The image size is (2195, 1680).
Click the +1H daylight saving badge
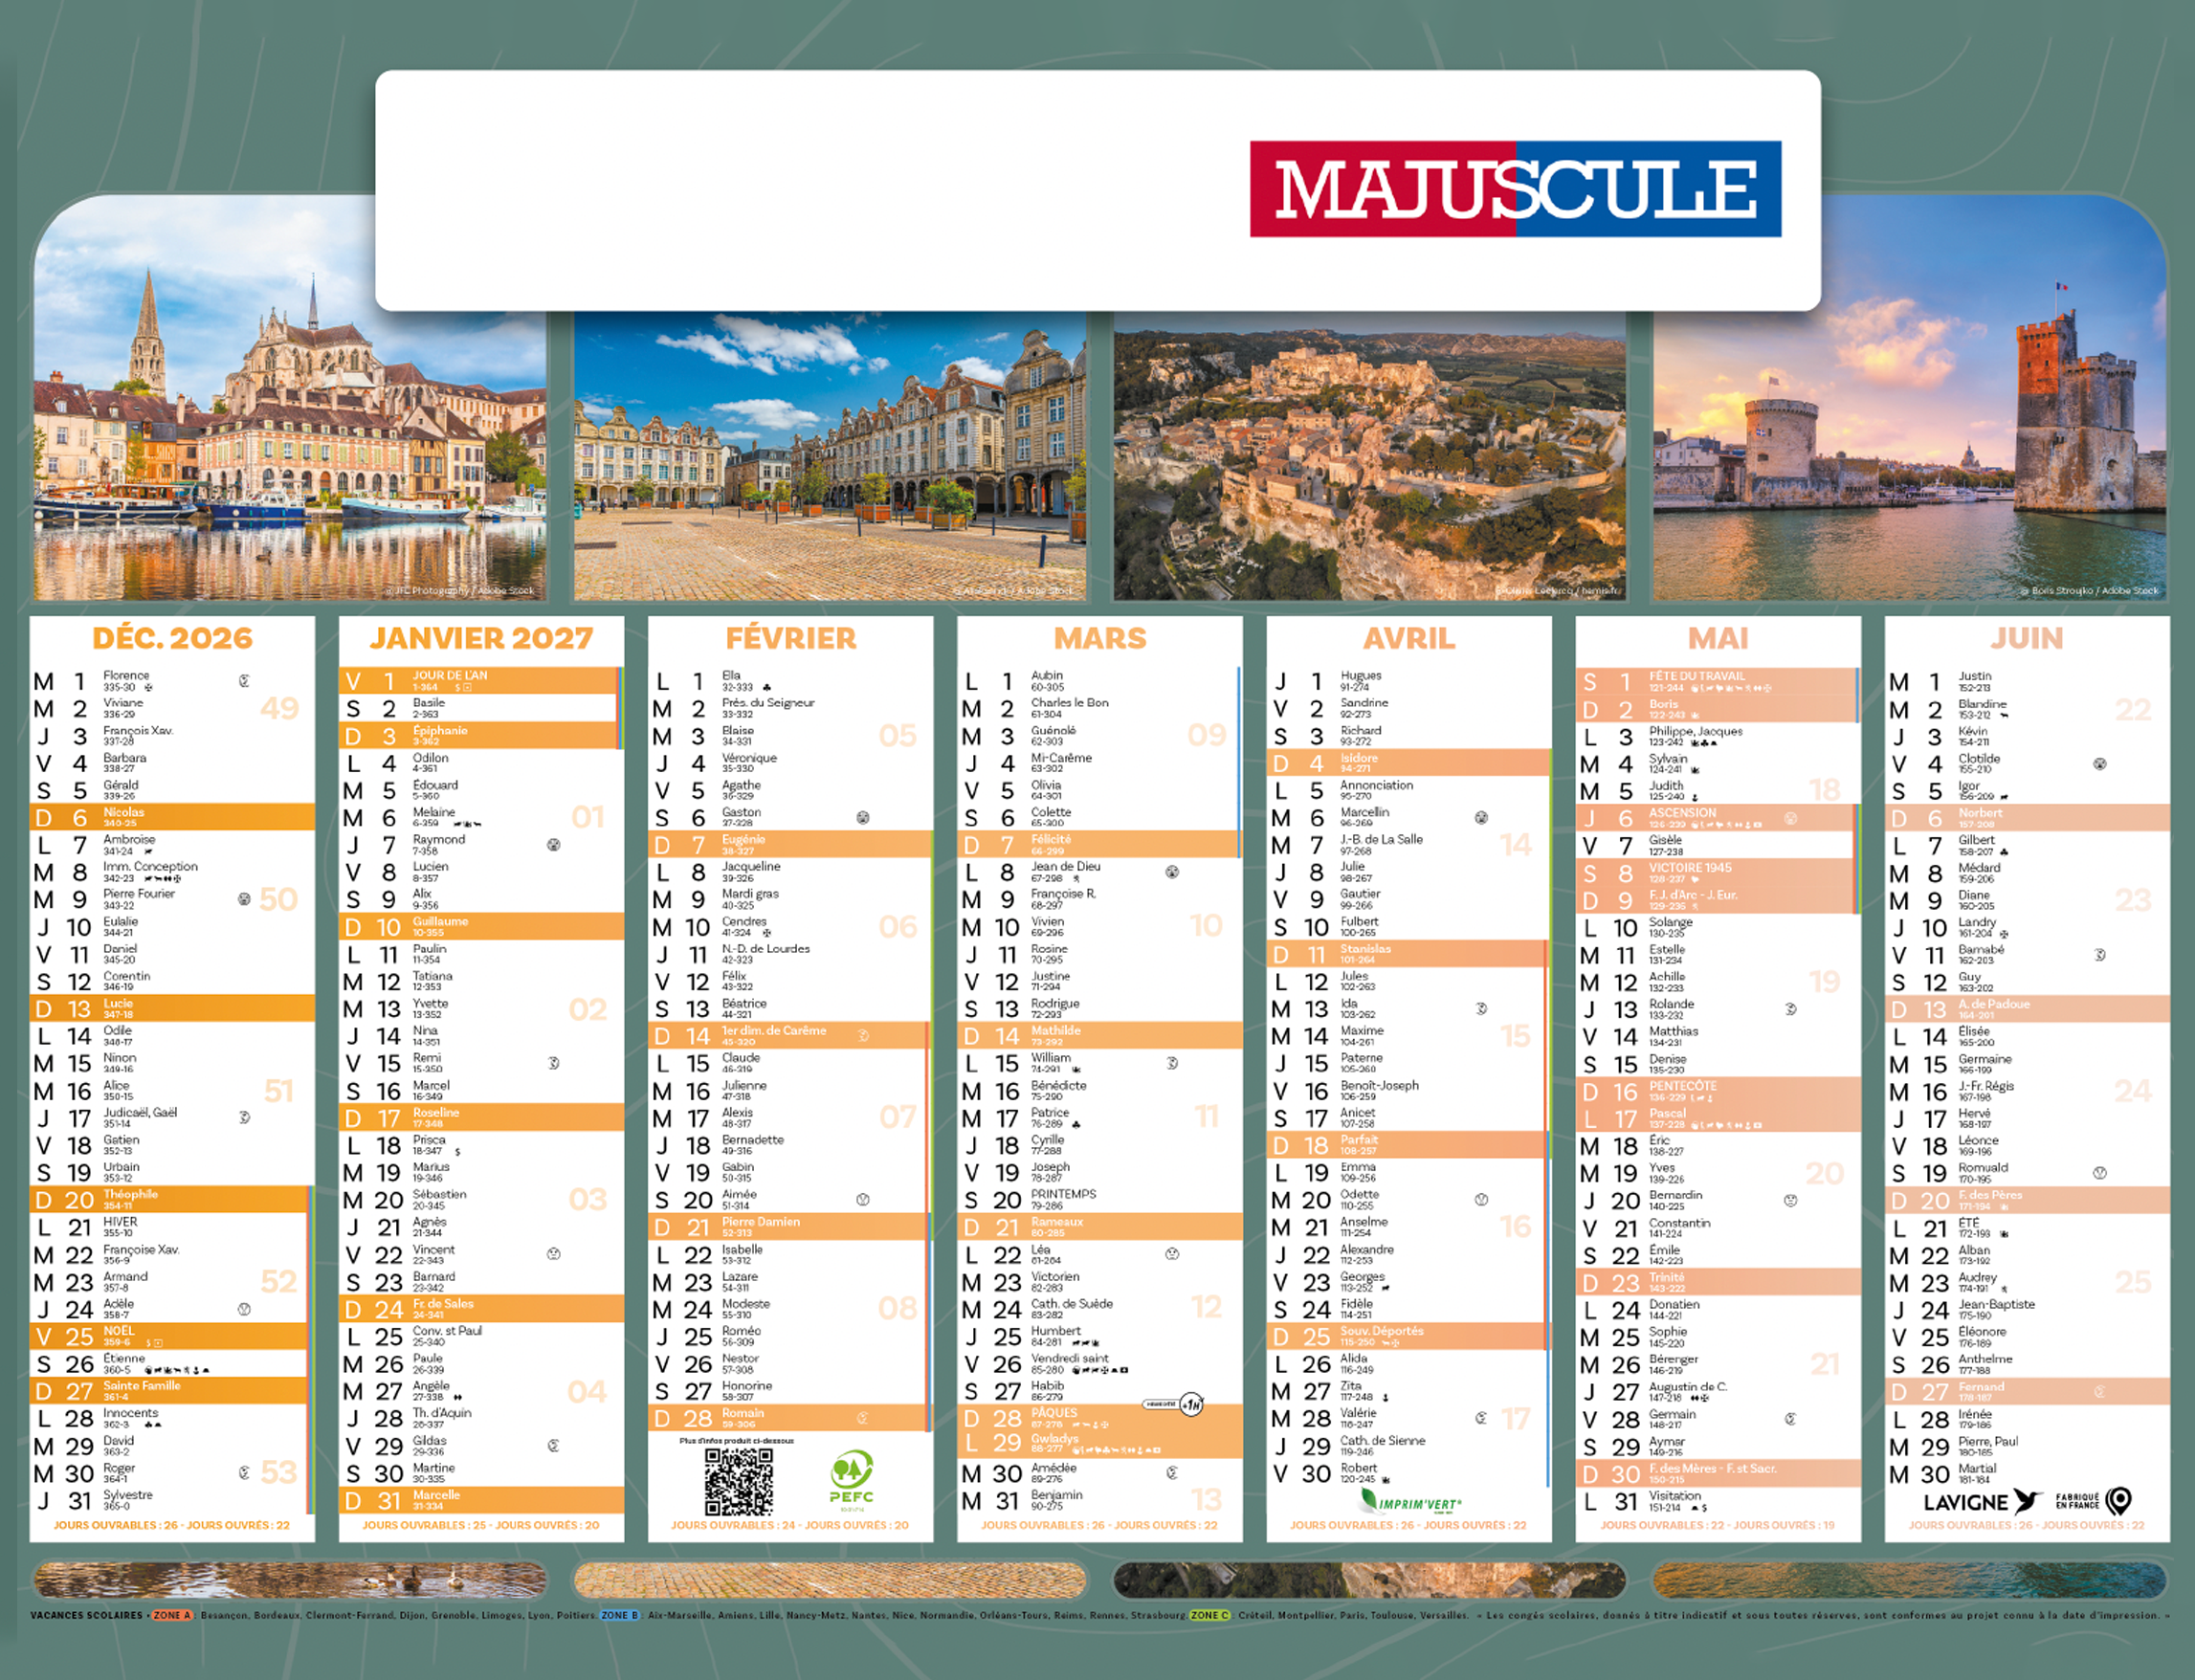coord(1190,1404)
